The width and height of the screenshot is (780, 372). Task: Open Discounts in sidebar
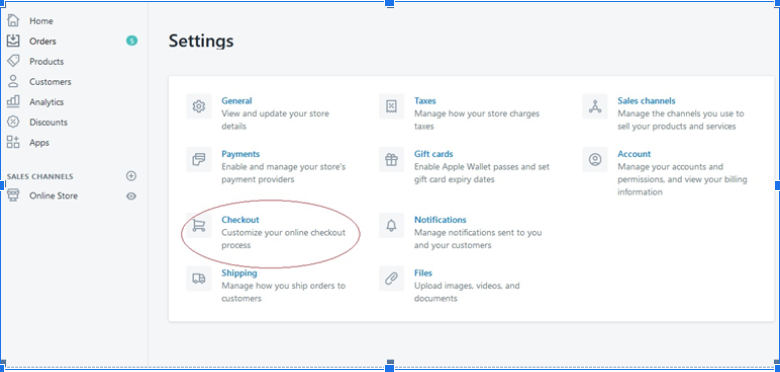point(48,122)
